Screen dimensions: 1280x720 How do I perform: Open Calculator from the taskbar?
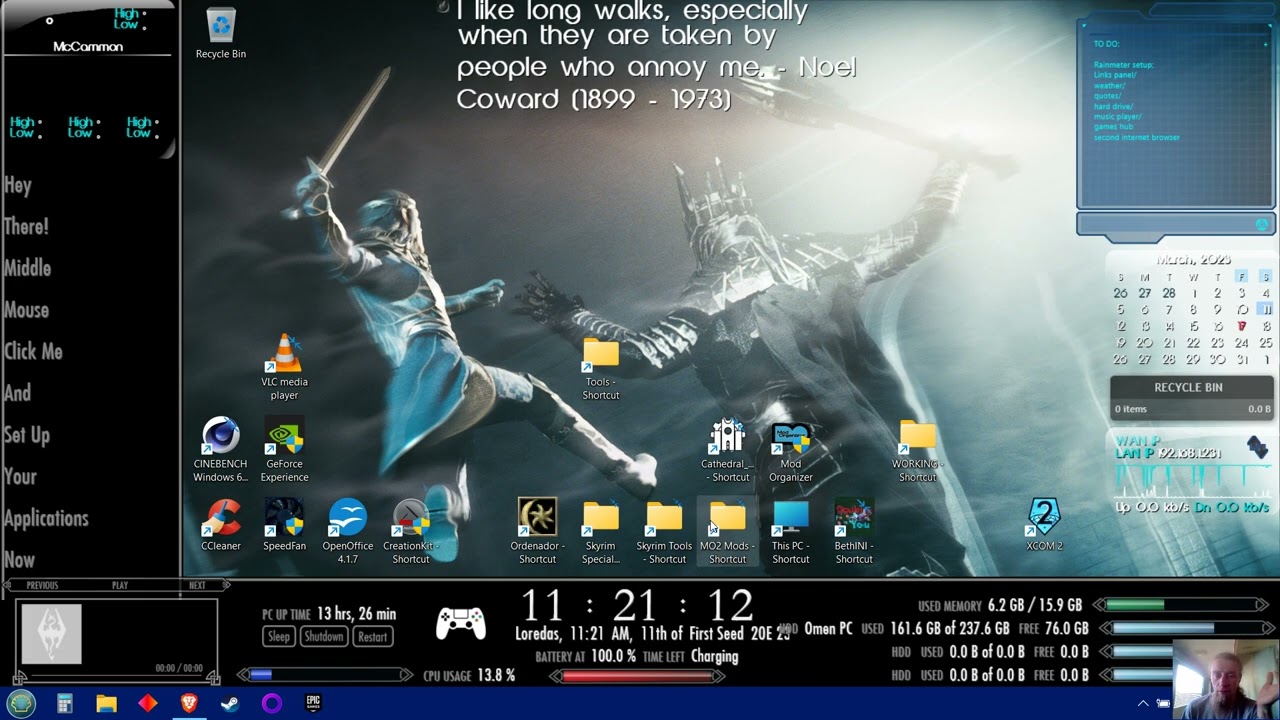click(65, 703)
